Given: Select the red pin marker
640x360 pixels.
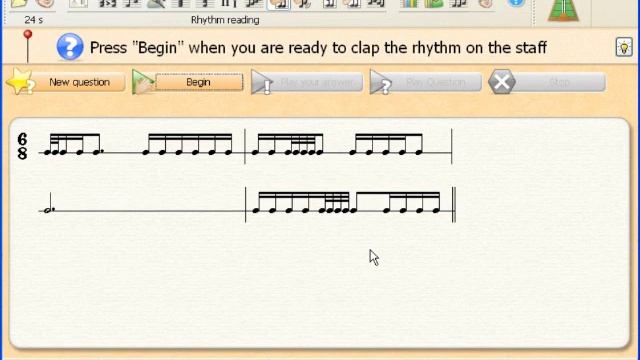Looking at the screenshot, I should click(x=28, y=46).
